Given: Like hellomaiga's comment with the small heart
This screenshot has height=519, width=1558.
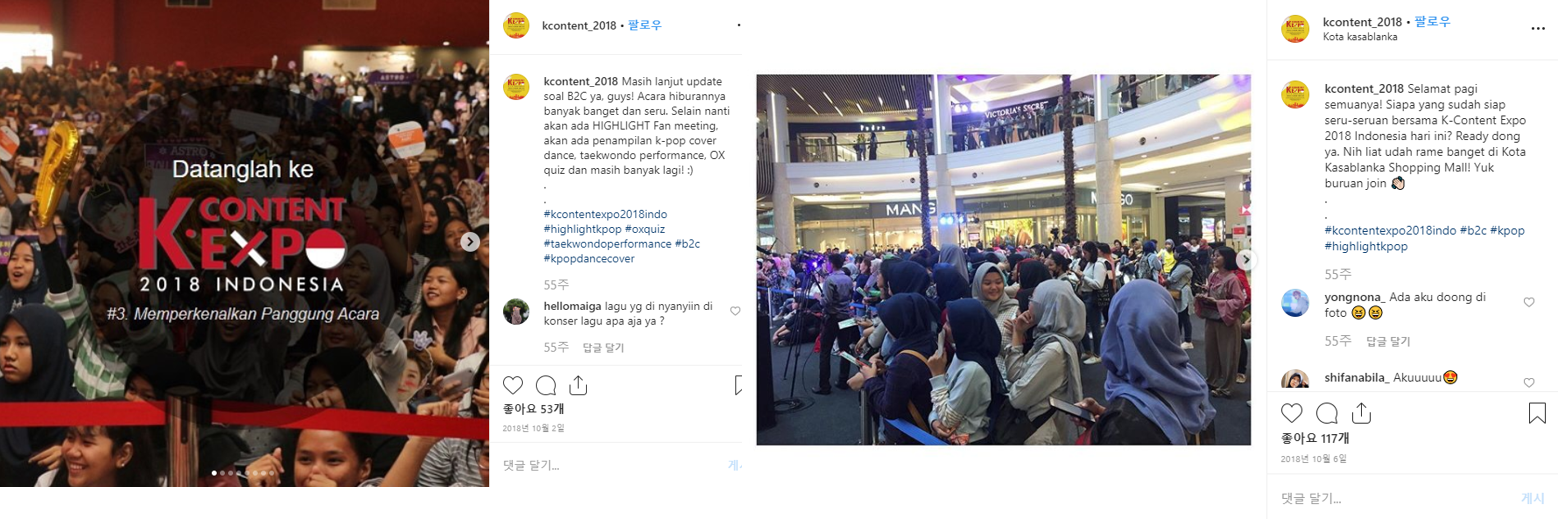Looking at the screenshot, I should tap(735, 311).
